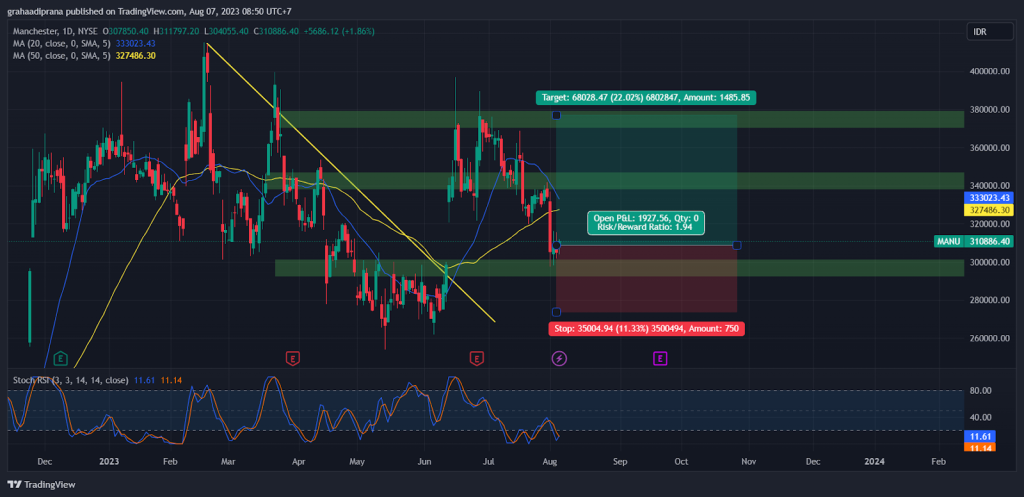Click the TradingView logo at the bottom left
The image size is (1024, 497).
click(x=41, y=485)
